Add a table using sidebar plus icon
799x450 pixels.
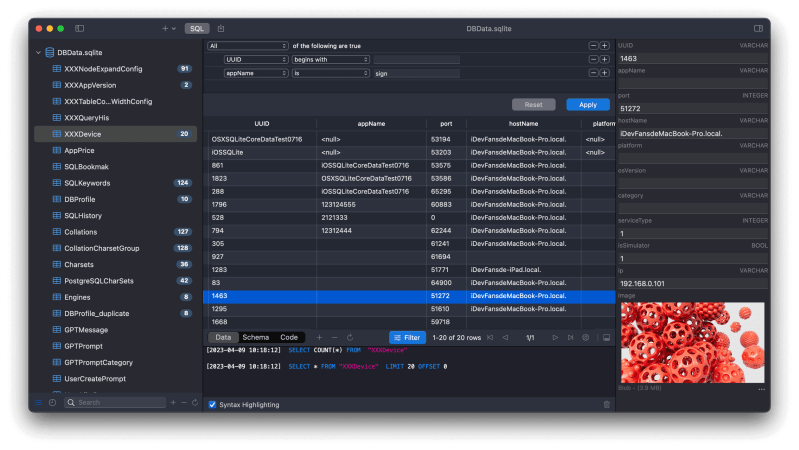(173, 403)
